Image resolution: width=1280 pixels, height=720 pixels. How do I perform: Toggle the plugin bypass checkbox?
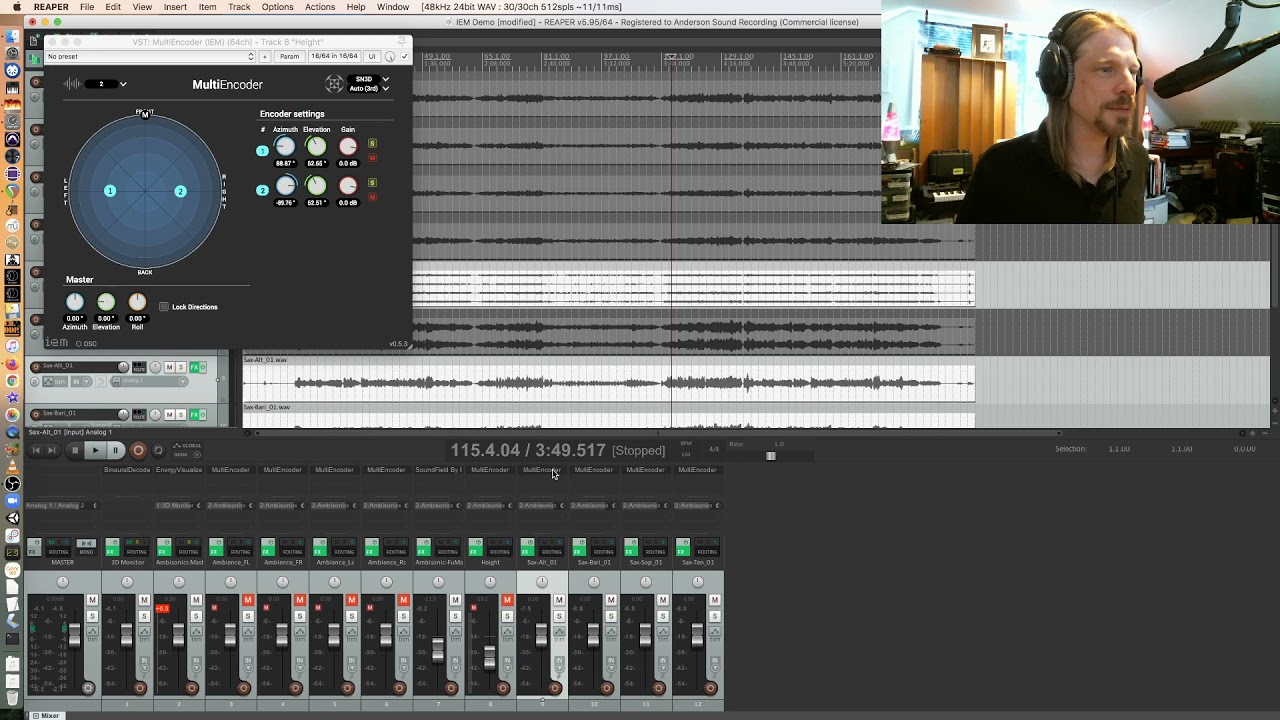tap(404, 56)
